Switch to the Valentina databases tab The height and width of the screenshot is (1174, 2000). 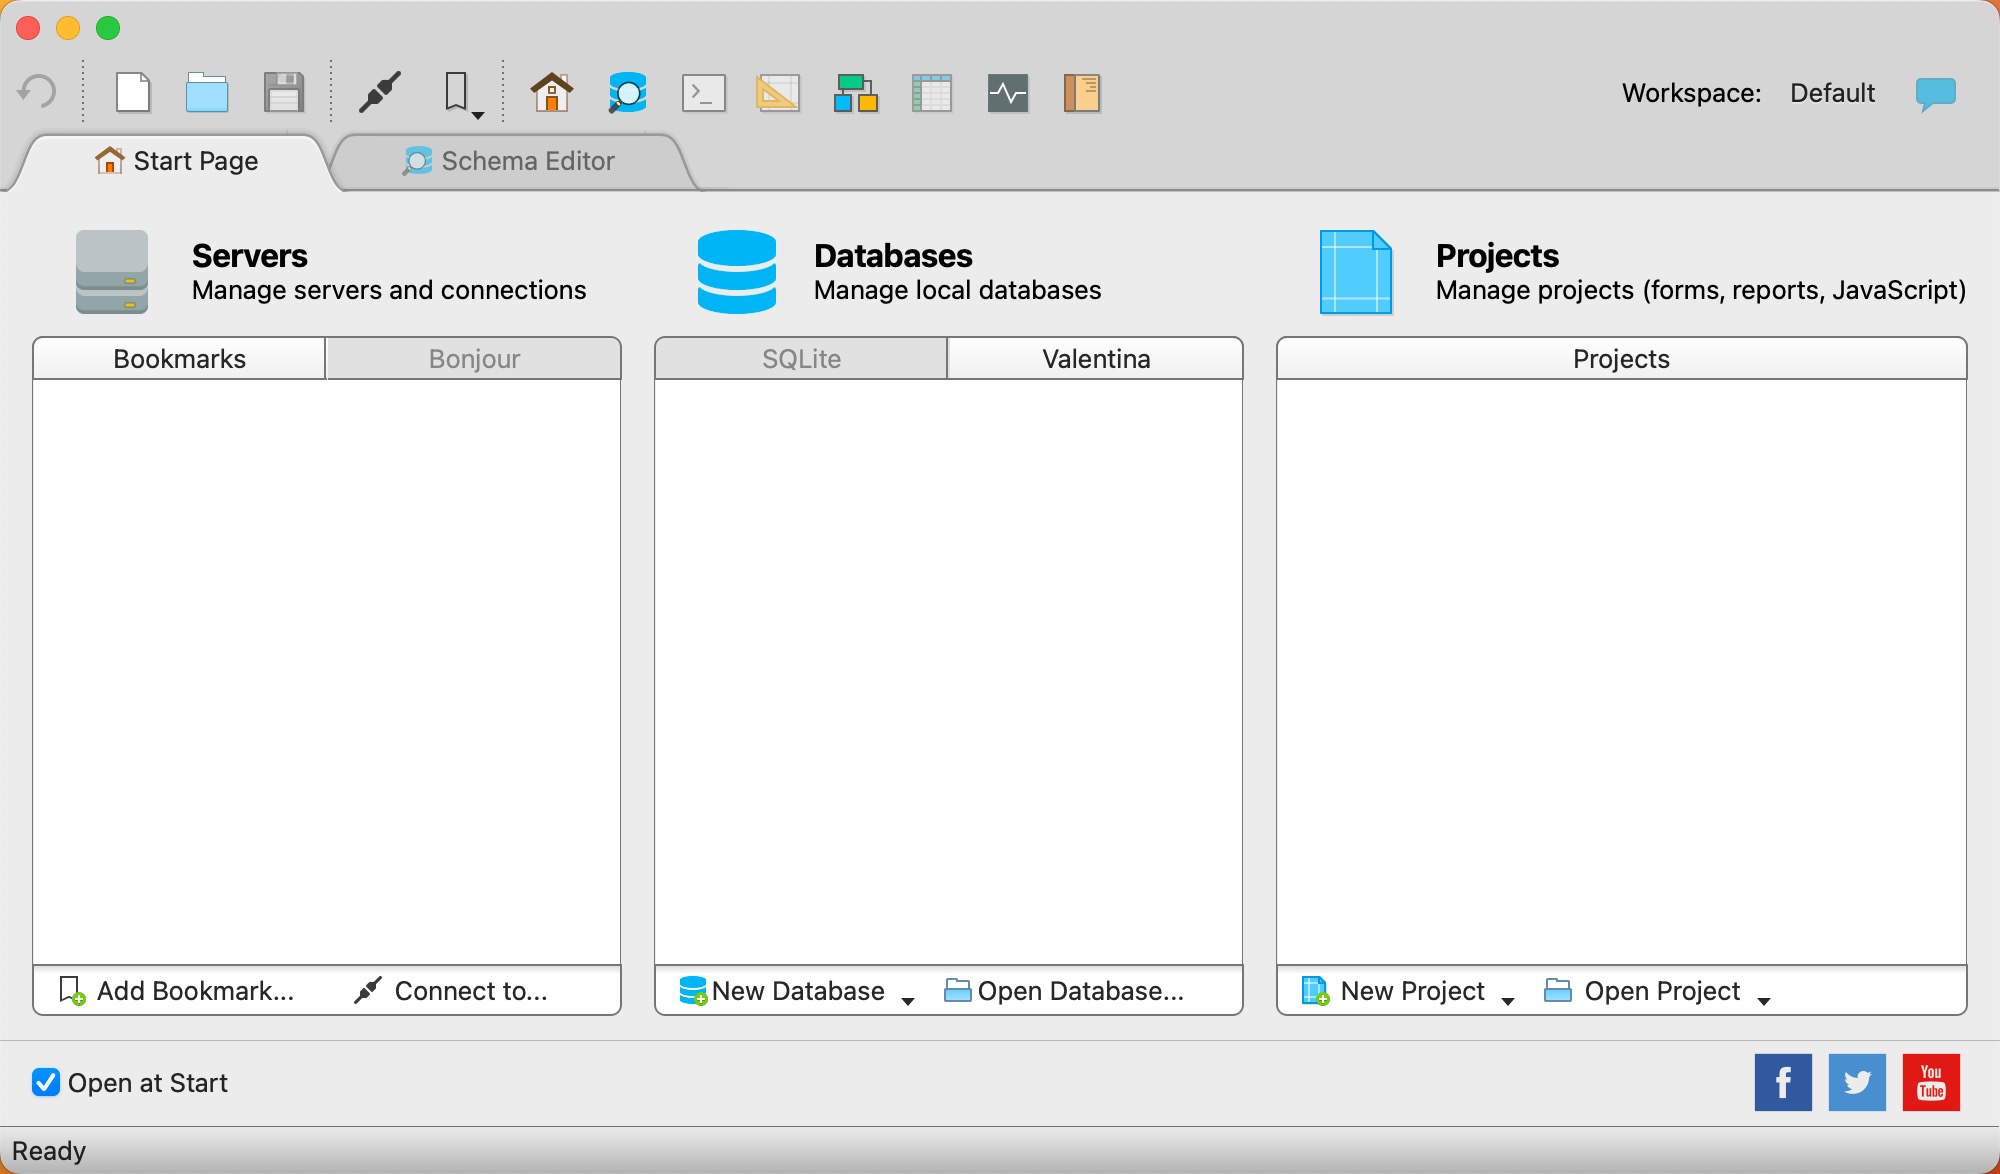tap(1094, 358)
